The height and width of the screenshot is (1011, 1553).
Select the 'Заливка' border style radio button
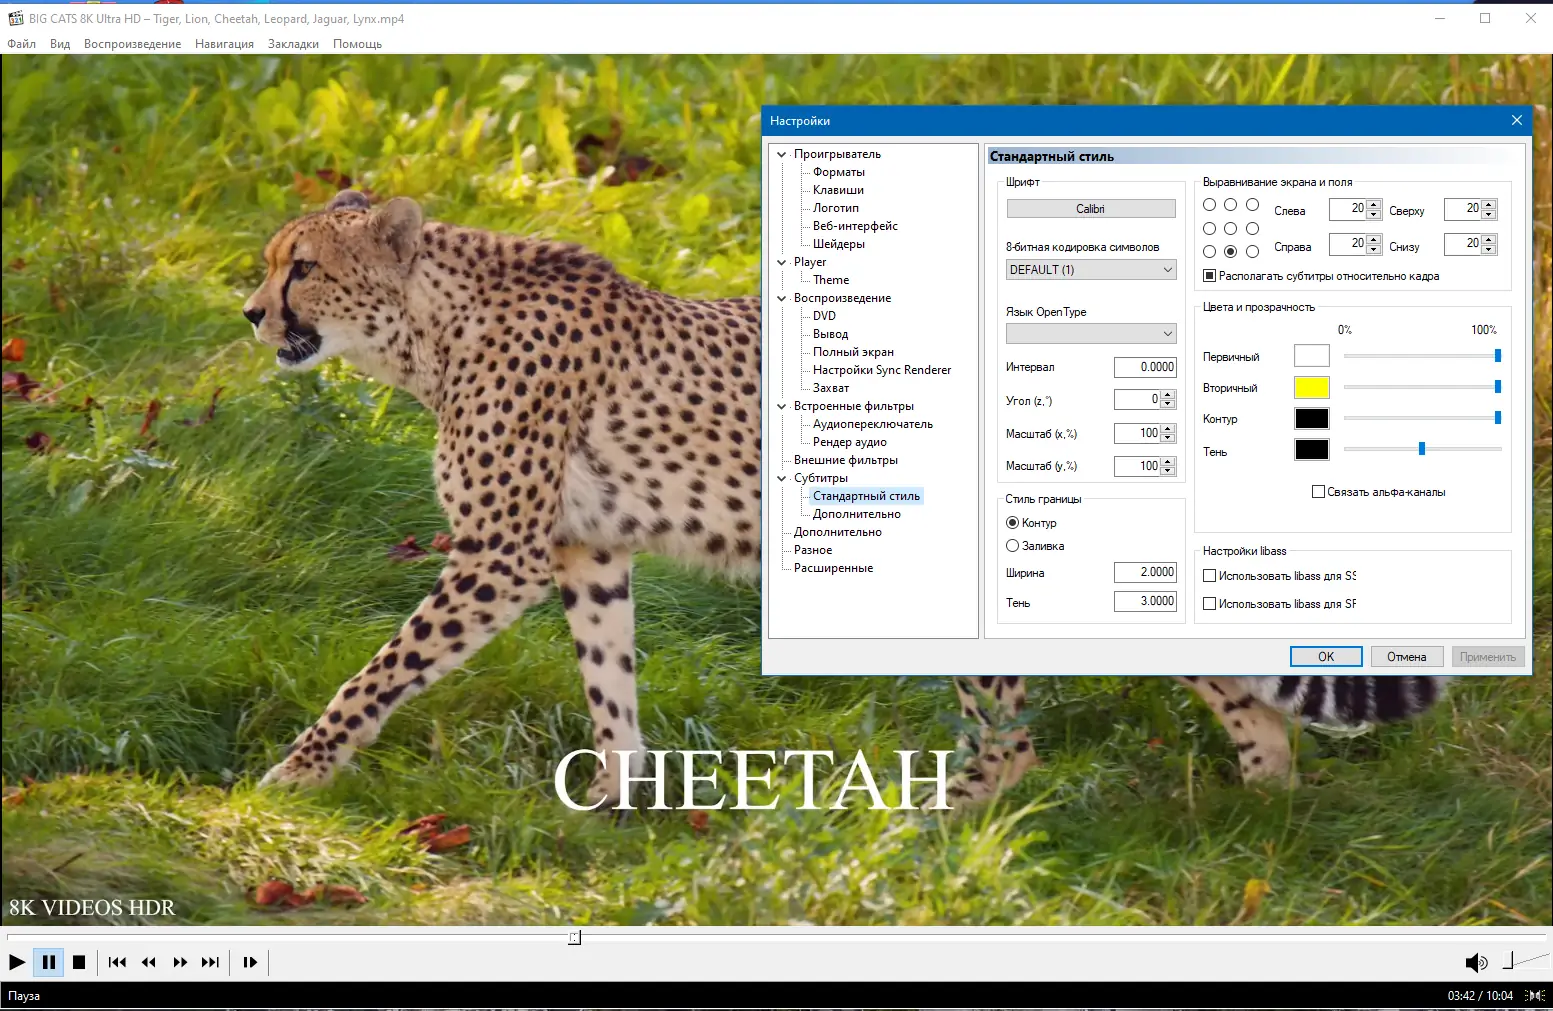tap(1012, 545)
